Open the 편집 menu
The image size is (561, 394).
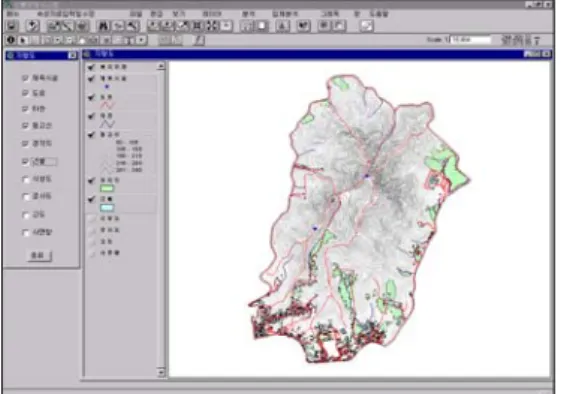pyautogui.click(x=156, y=14)
